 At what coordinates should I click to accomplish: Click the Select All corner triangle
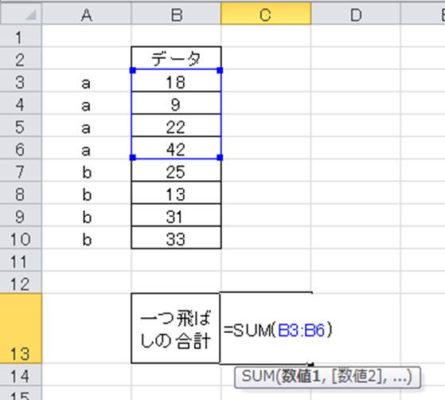point(31,15)
